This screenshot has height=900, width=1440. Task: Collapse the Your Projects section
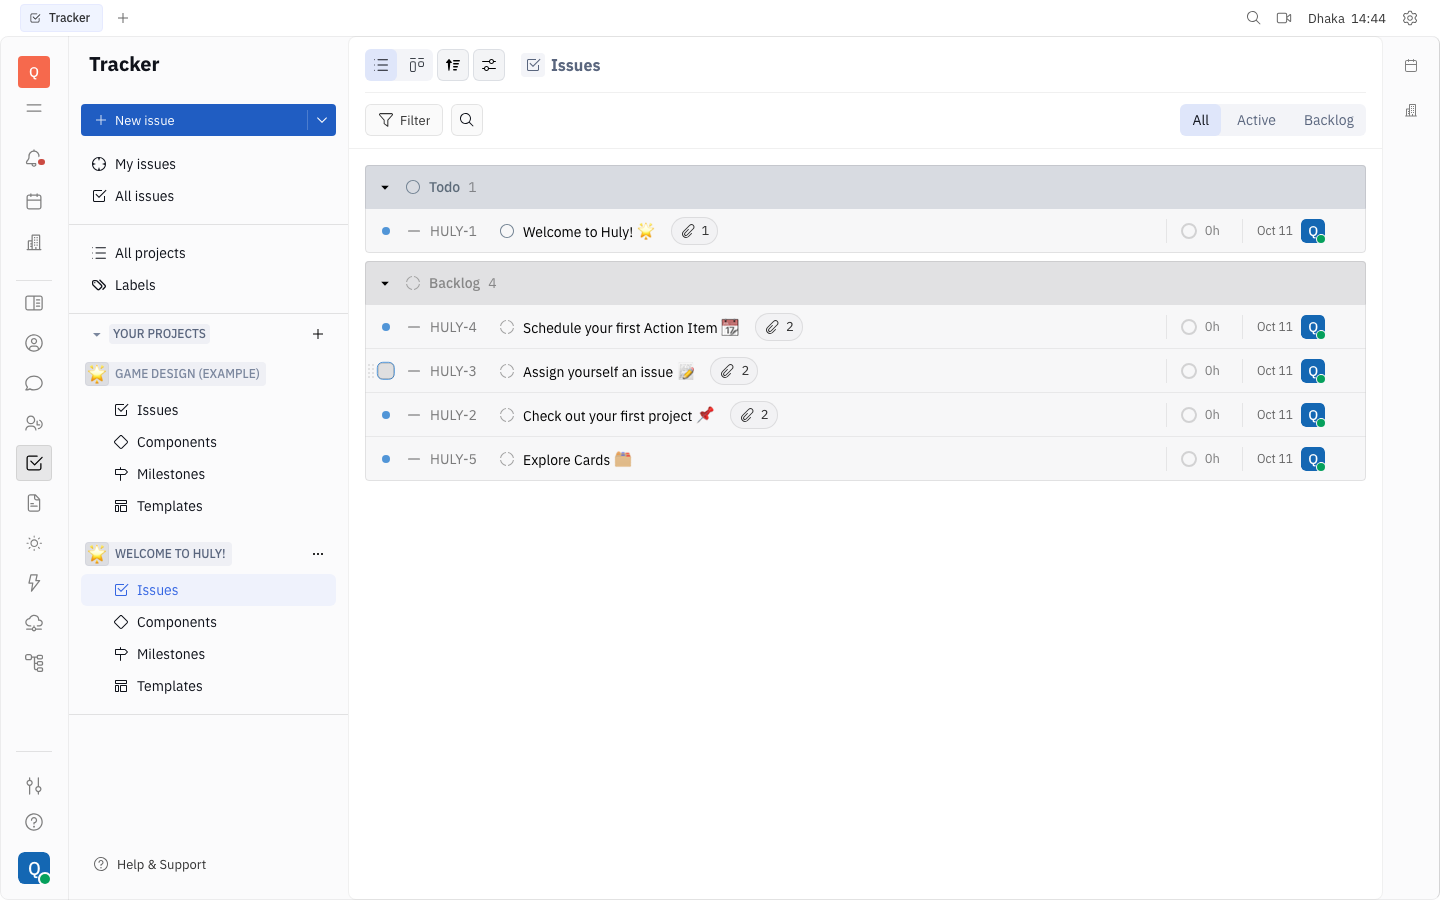pos(97,334)
